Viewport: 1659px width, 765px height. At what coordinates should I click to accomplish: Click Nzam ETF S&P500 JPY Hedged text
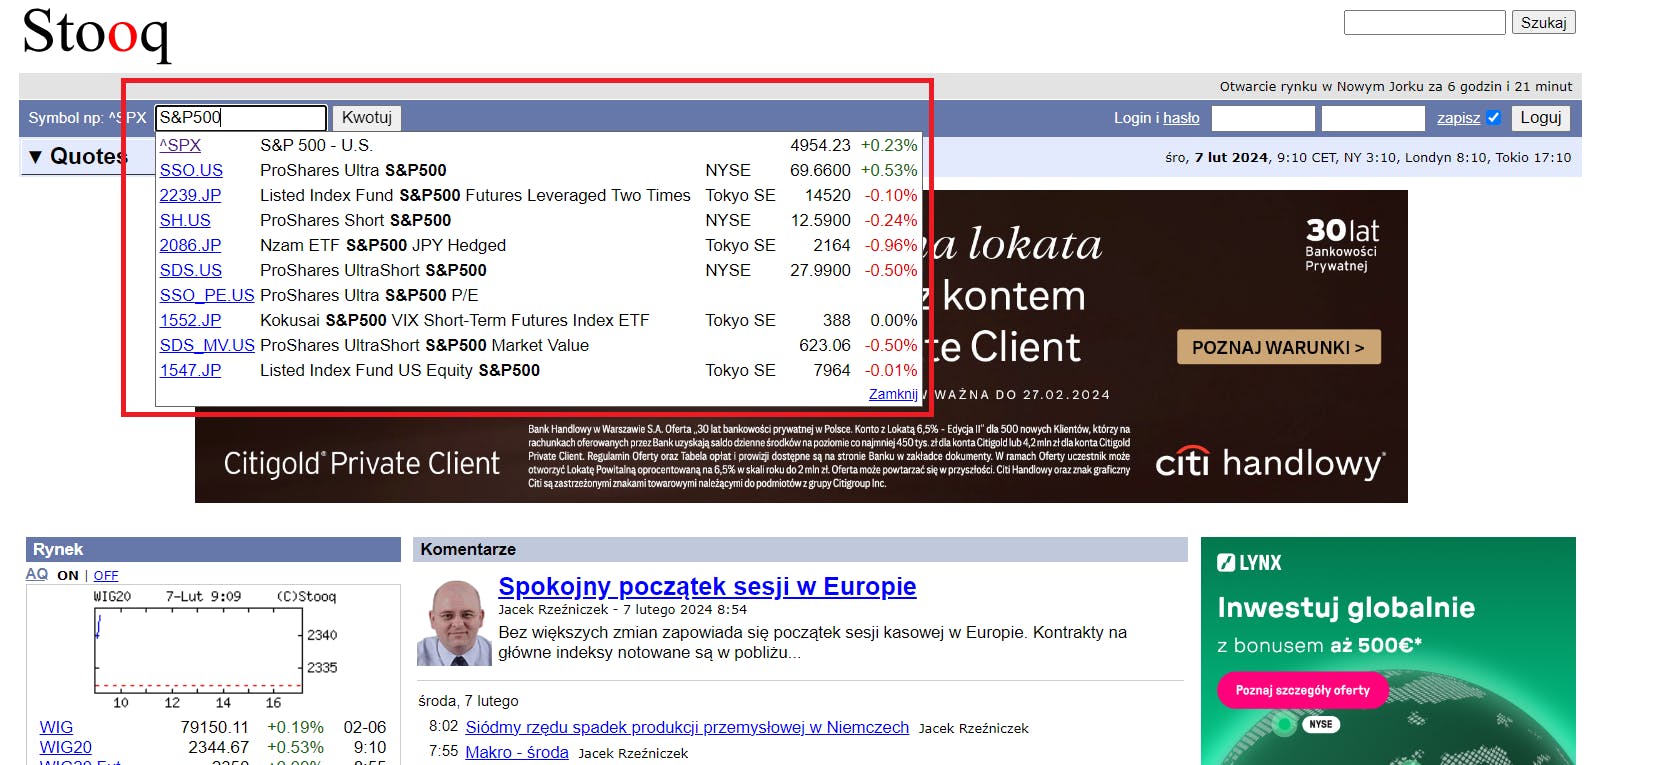pyautogui.click(x=383, y=245)
